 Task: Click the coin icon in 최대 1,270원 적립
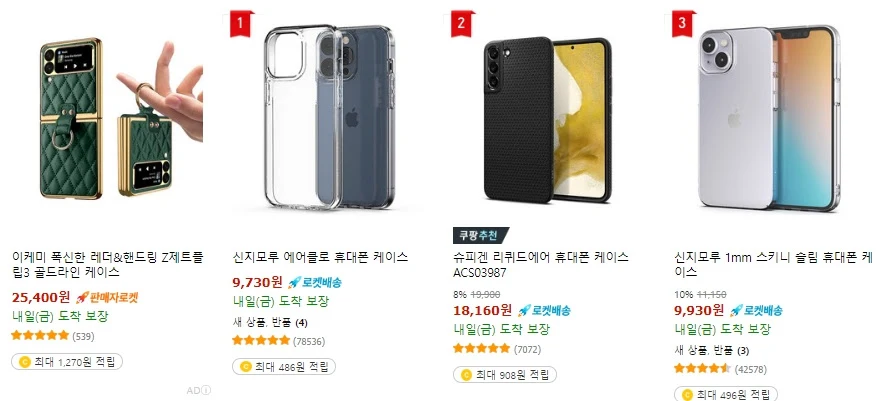pos(25,362)
